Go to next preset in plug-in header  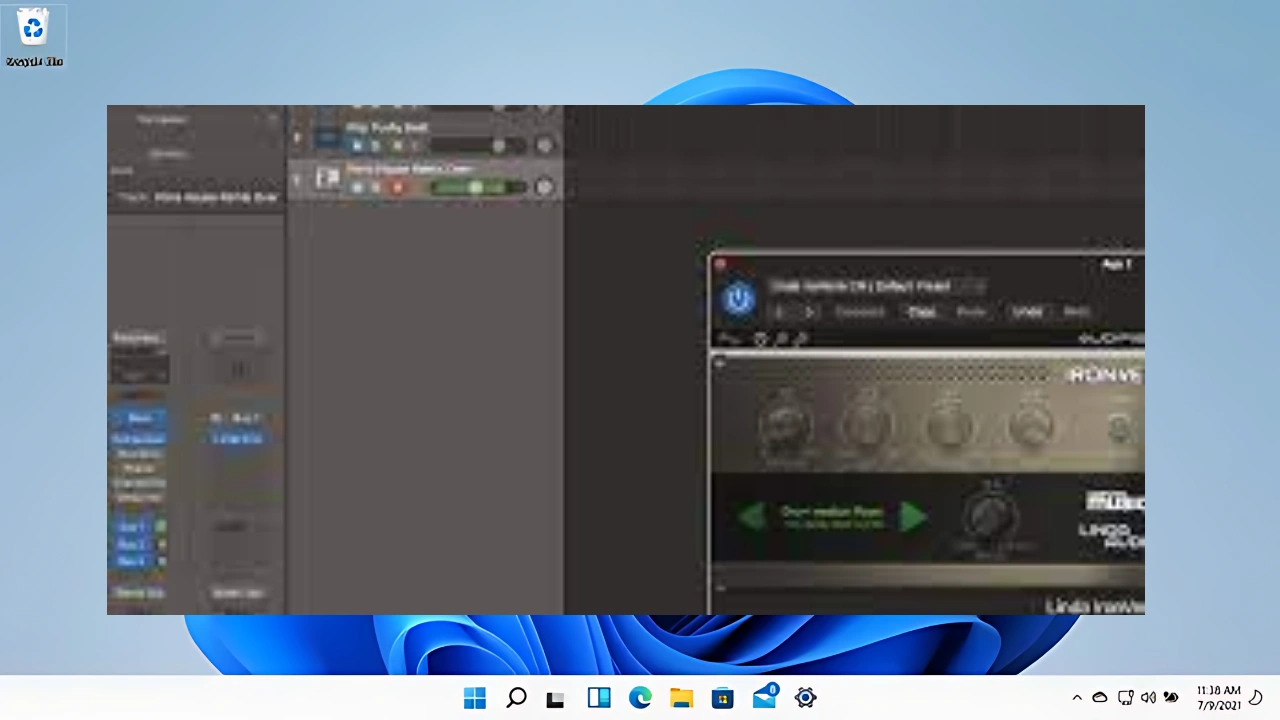click(x=809, y=312)
